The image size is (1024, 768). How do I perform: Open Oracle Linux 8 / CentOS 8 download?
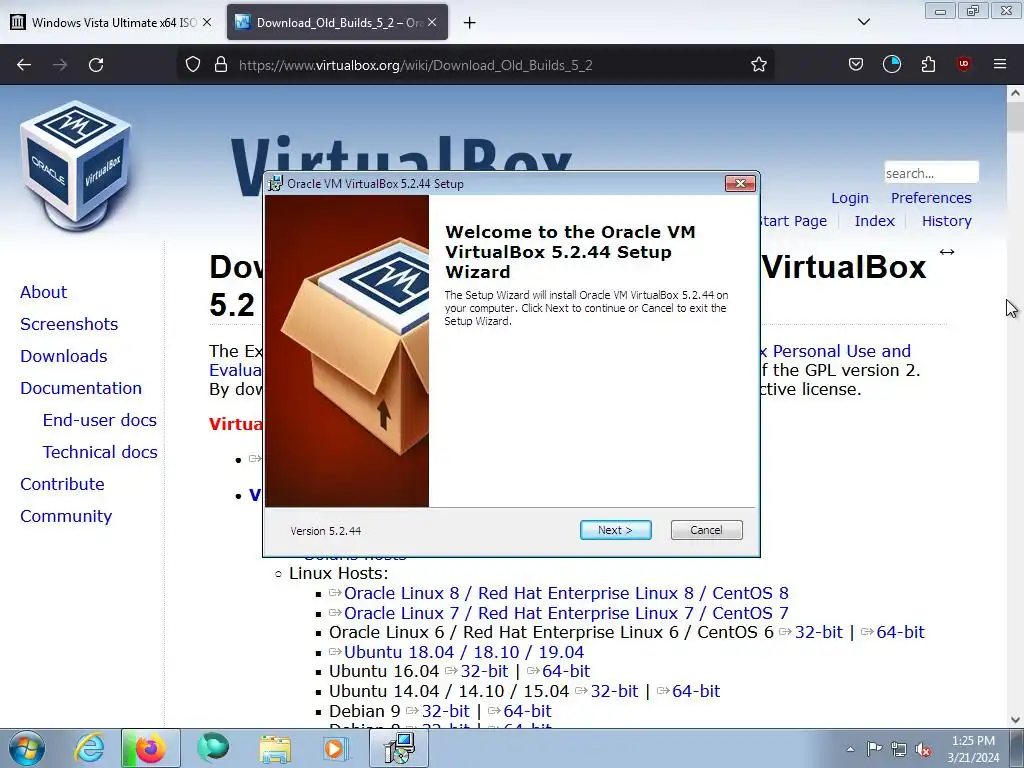(x=566, y=593)
